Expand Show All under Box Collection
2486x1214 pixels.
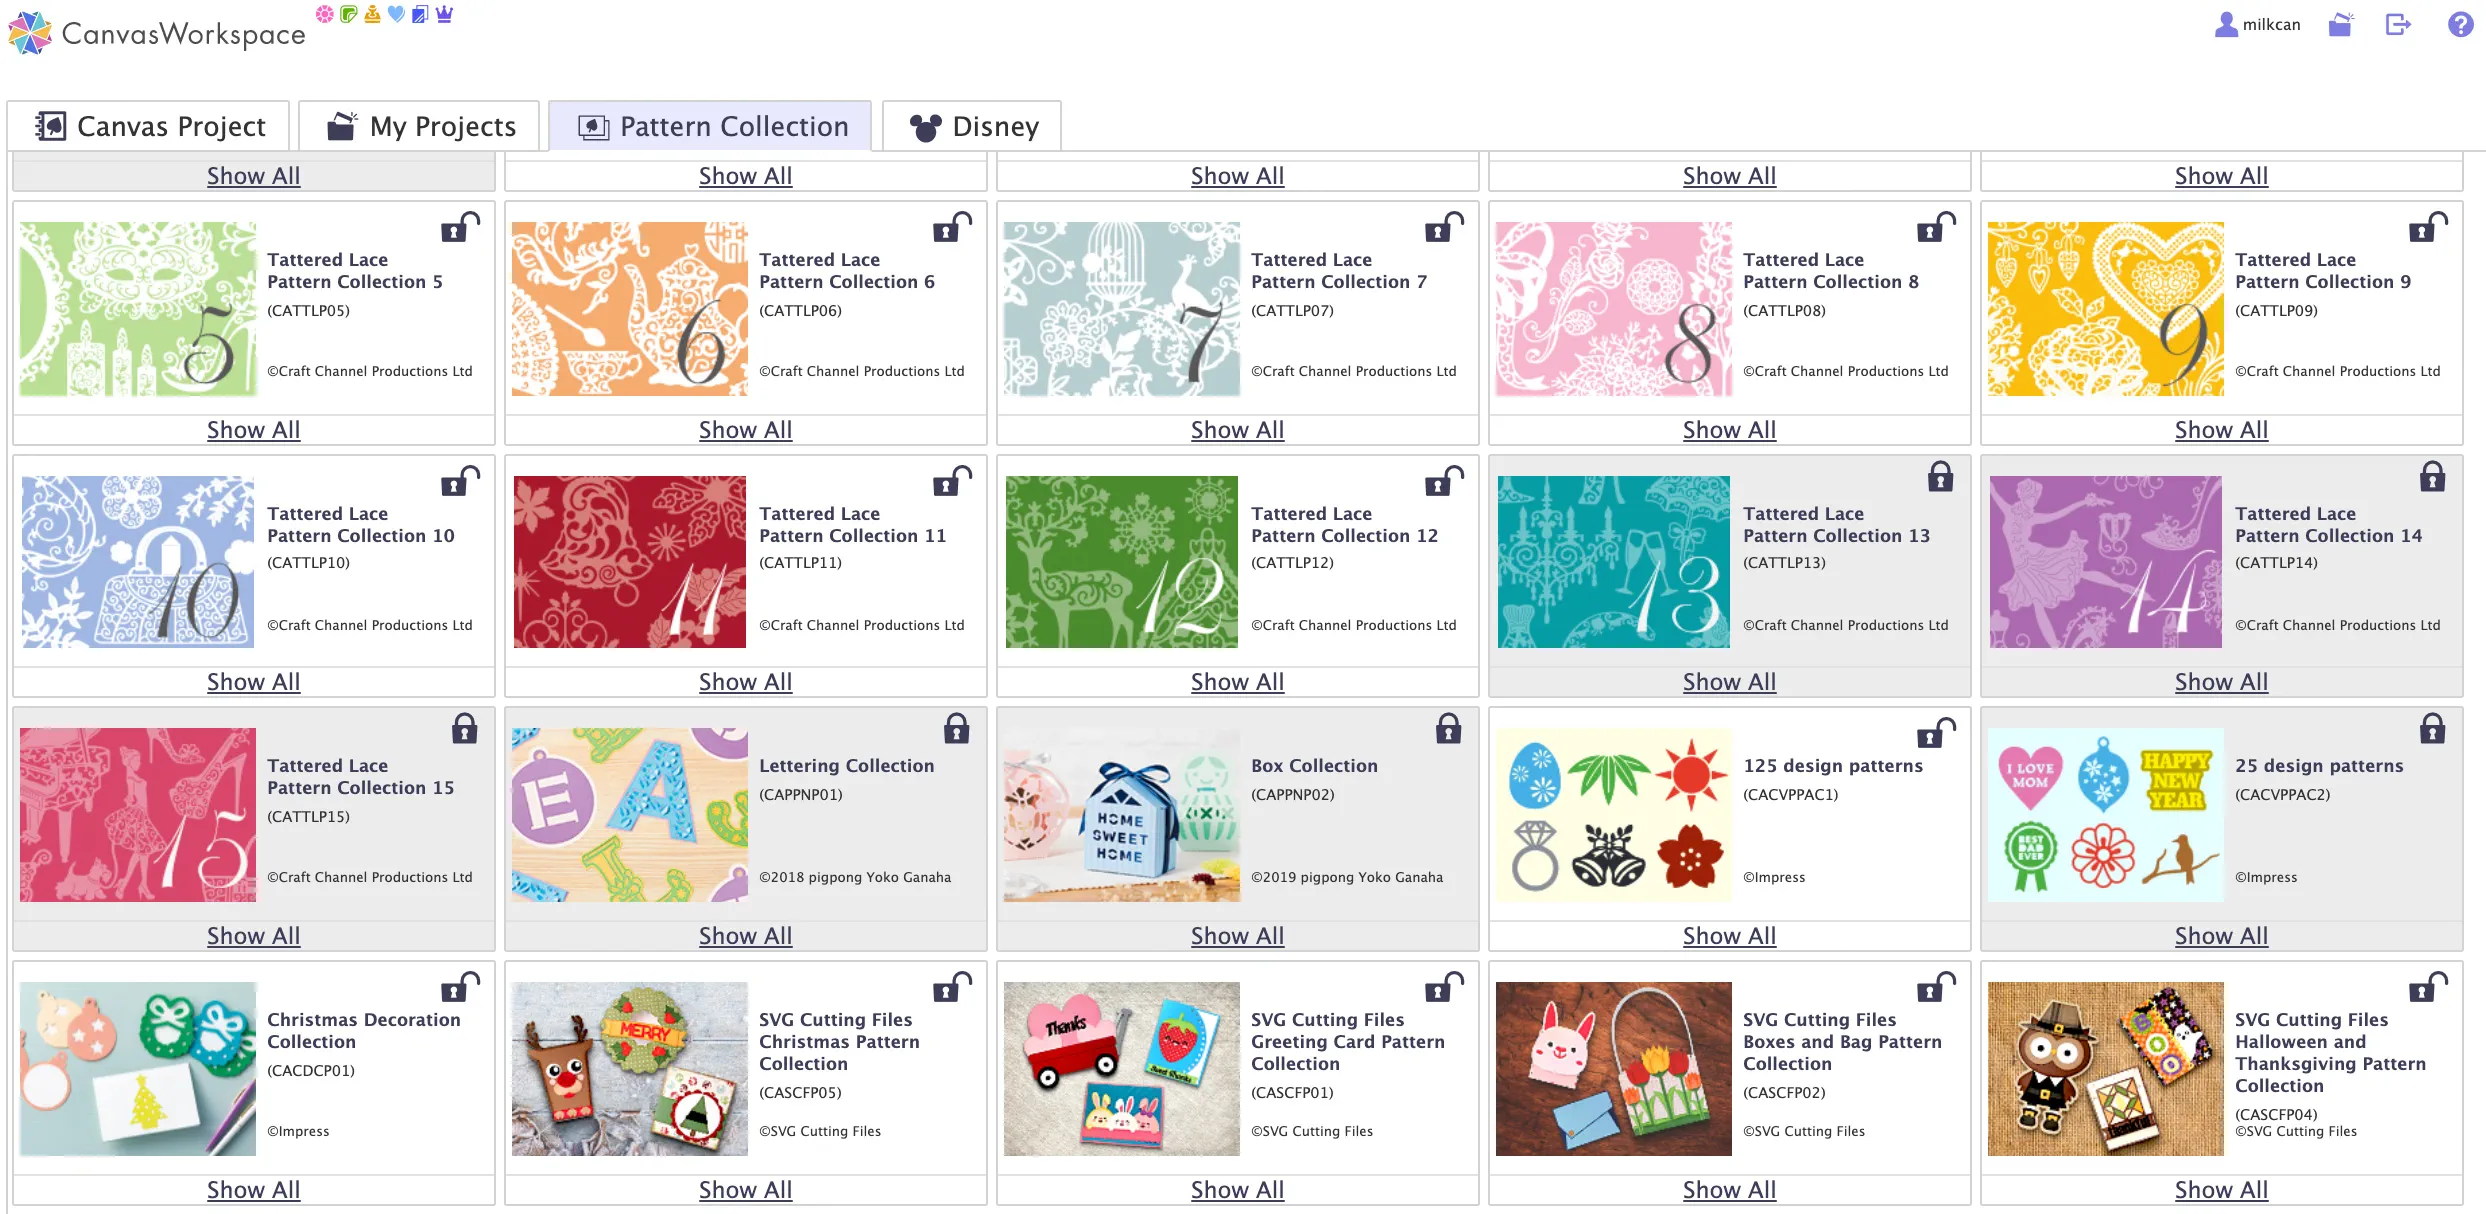tap(1237, 936)
